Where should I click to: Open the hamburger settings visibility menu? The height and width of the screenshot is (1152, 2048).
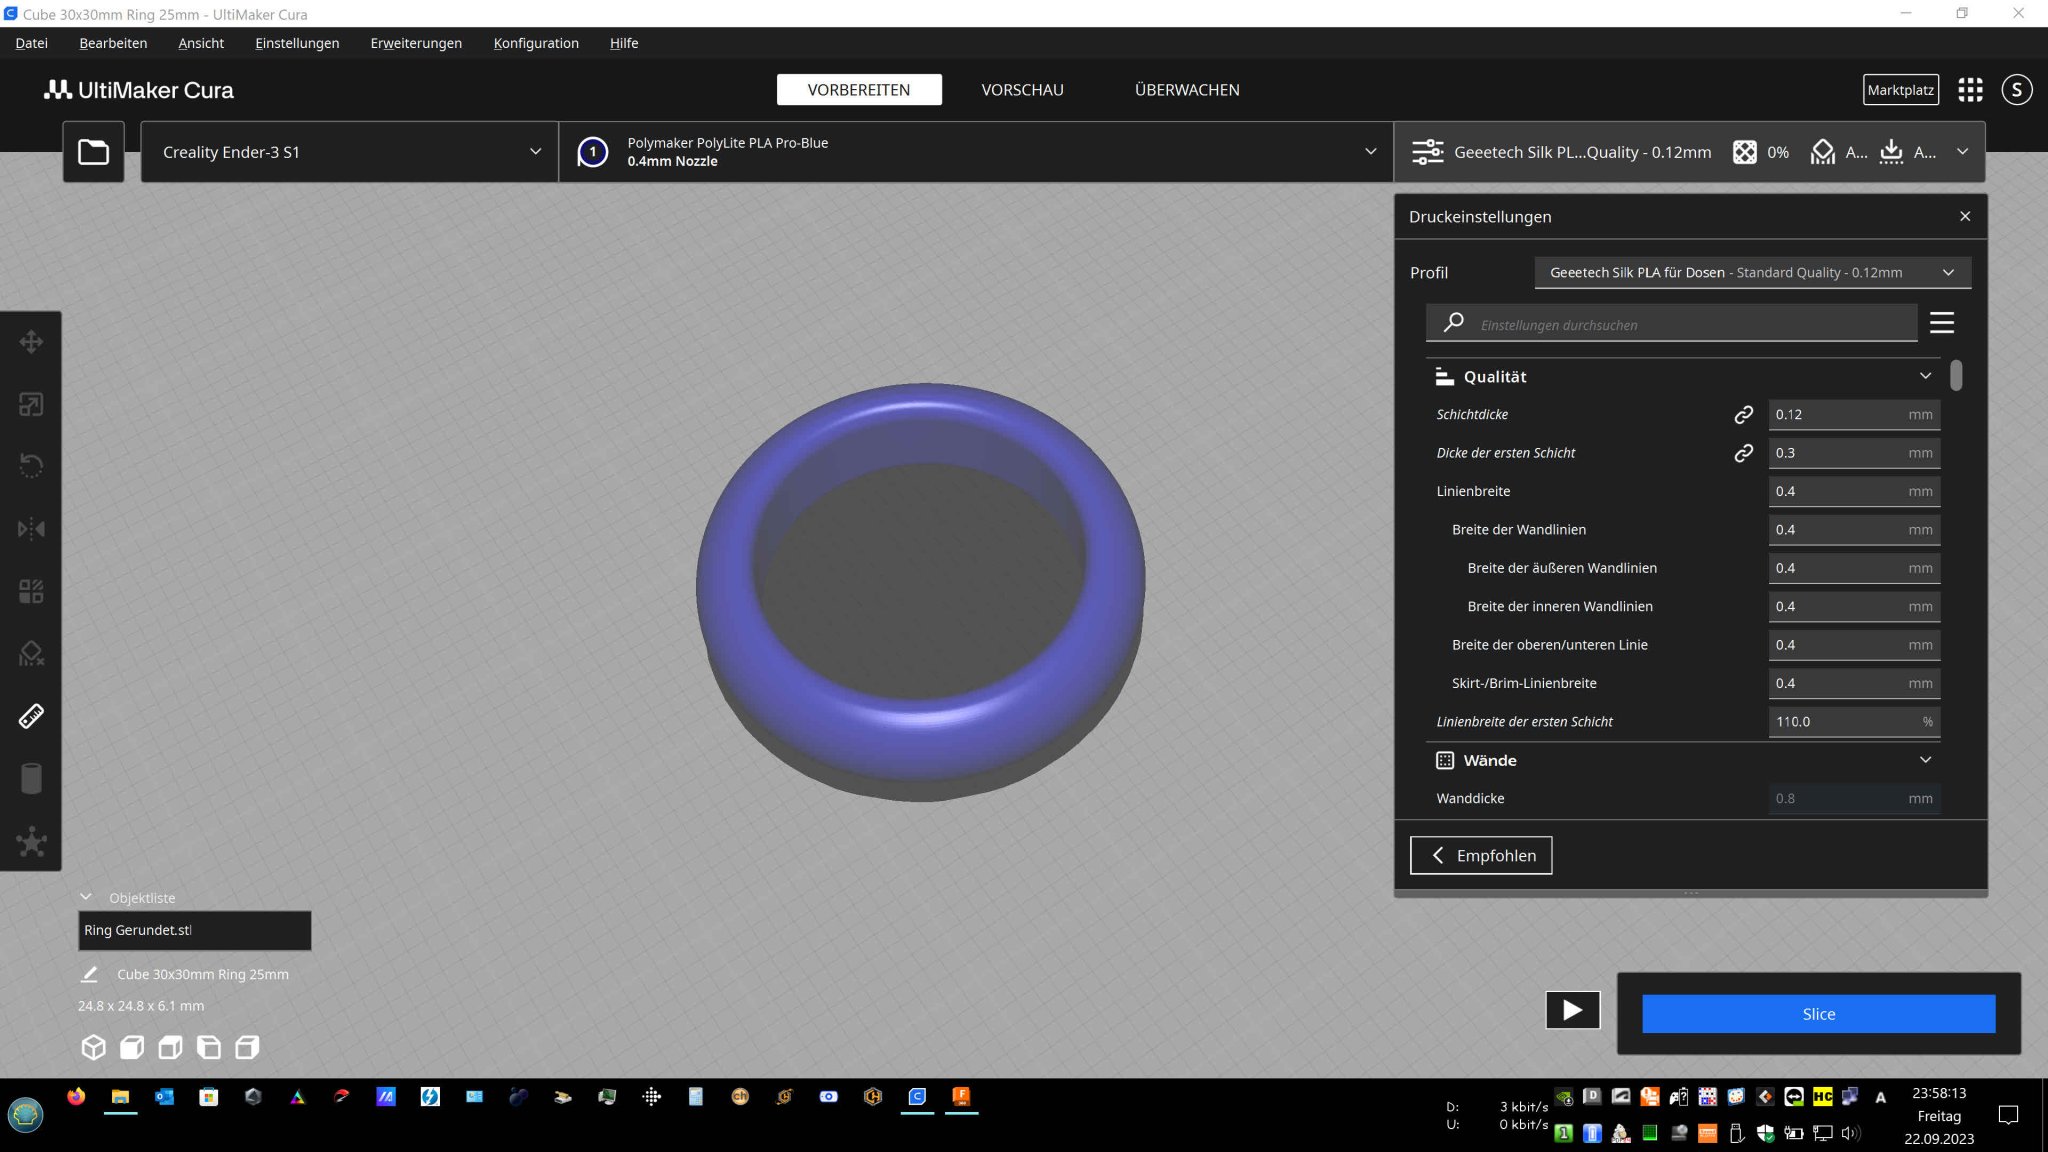tap(1941, 323)
